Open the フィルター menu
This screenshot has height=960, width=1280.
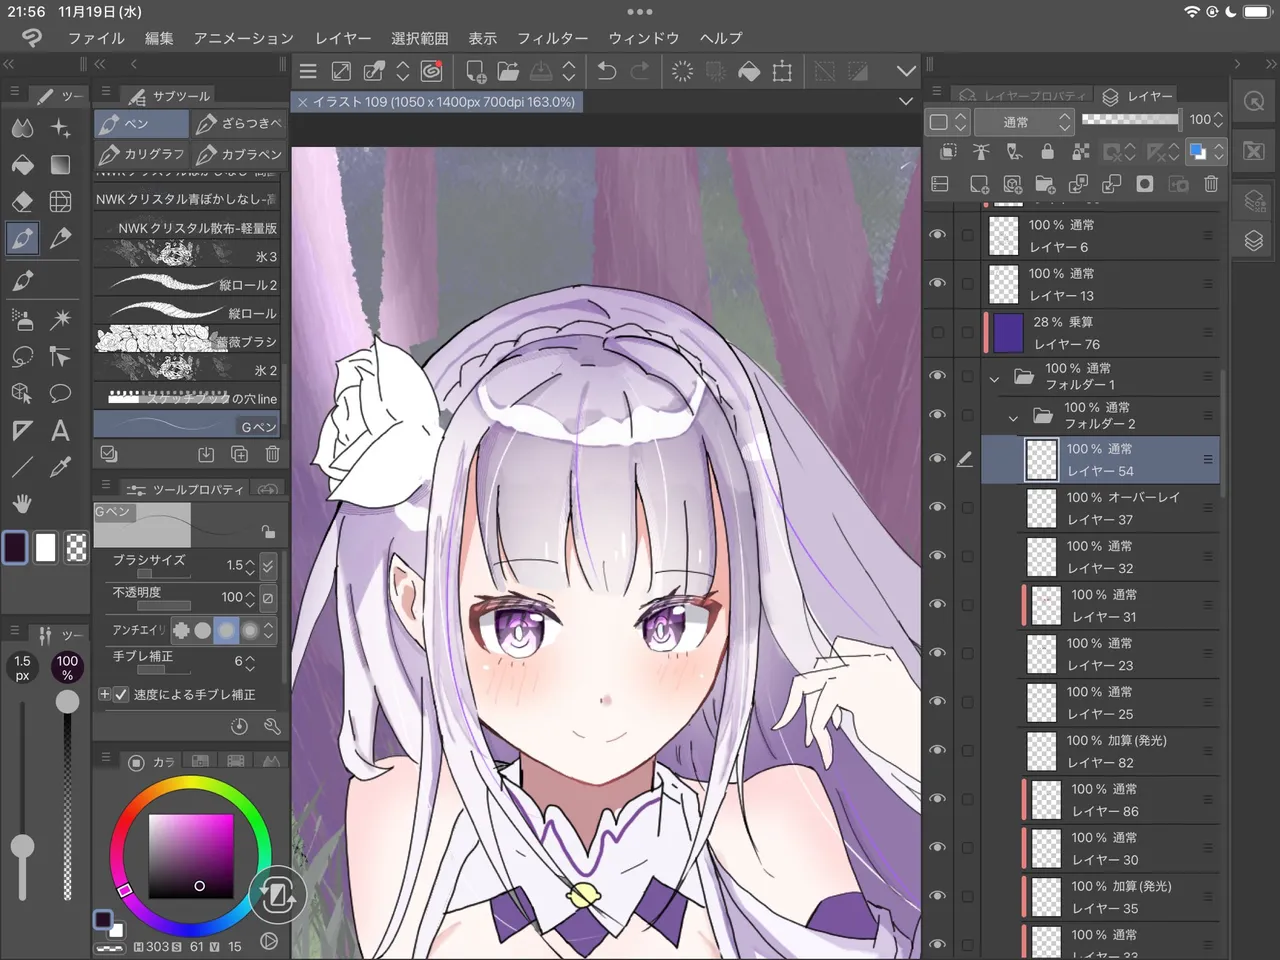pyautogui.click(x=552, y=38)
